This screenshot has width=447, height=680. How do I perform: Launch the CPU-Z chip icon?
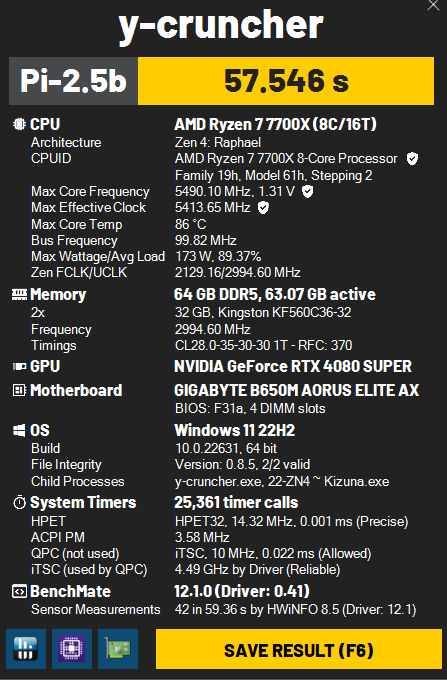pyautogui.click(x=72, y=648)
